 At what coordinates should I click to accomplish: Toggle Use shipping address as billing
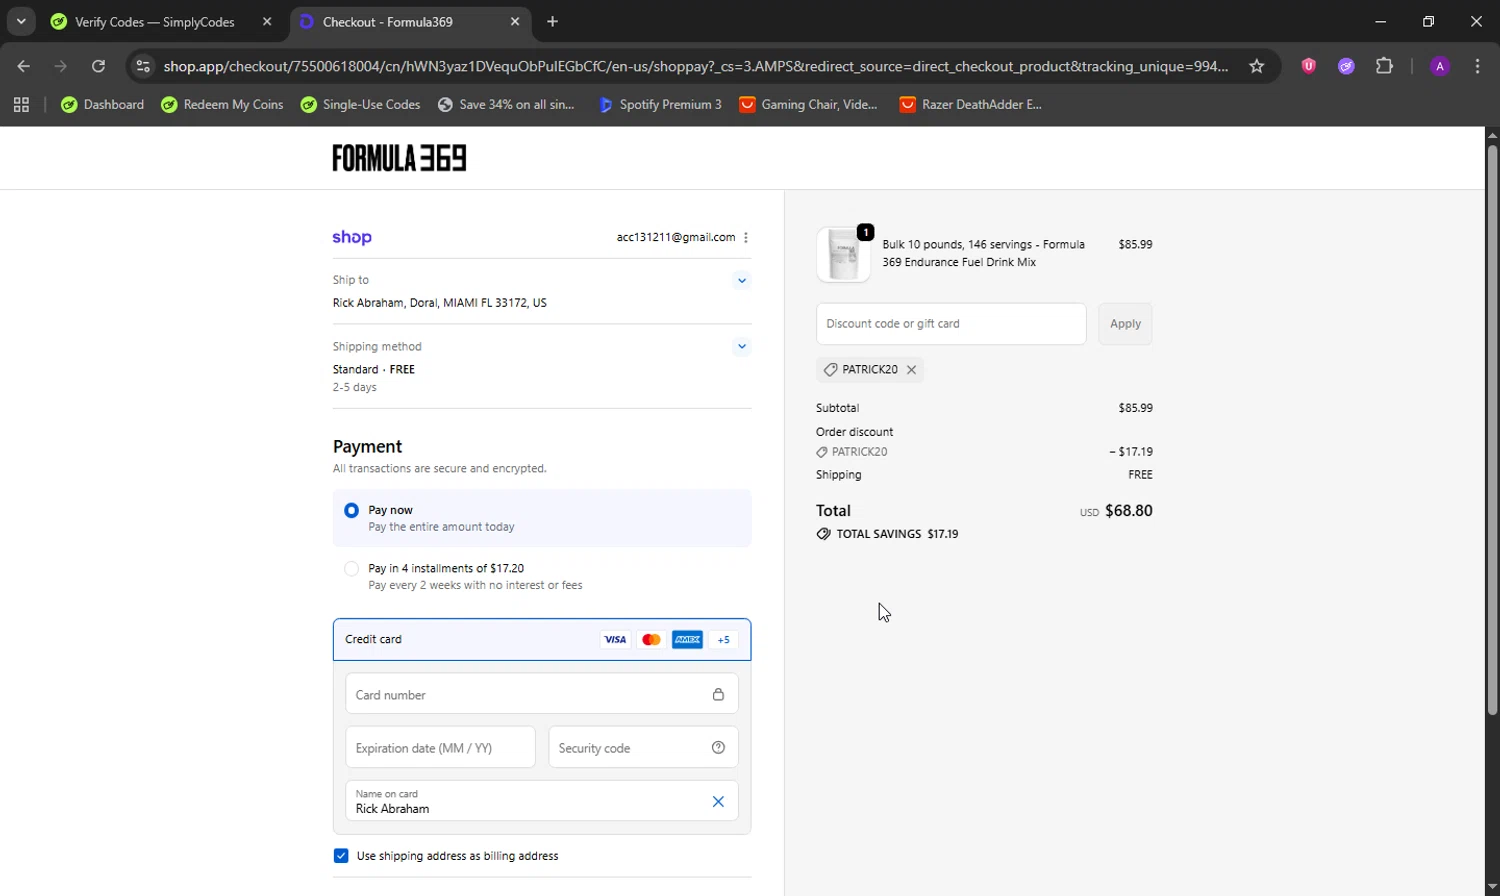341,856
